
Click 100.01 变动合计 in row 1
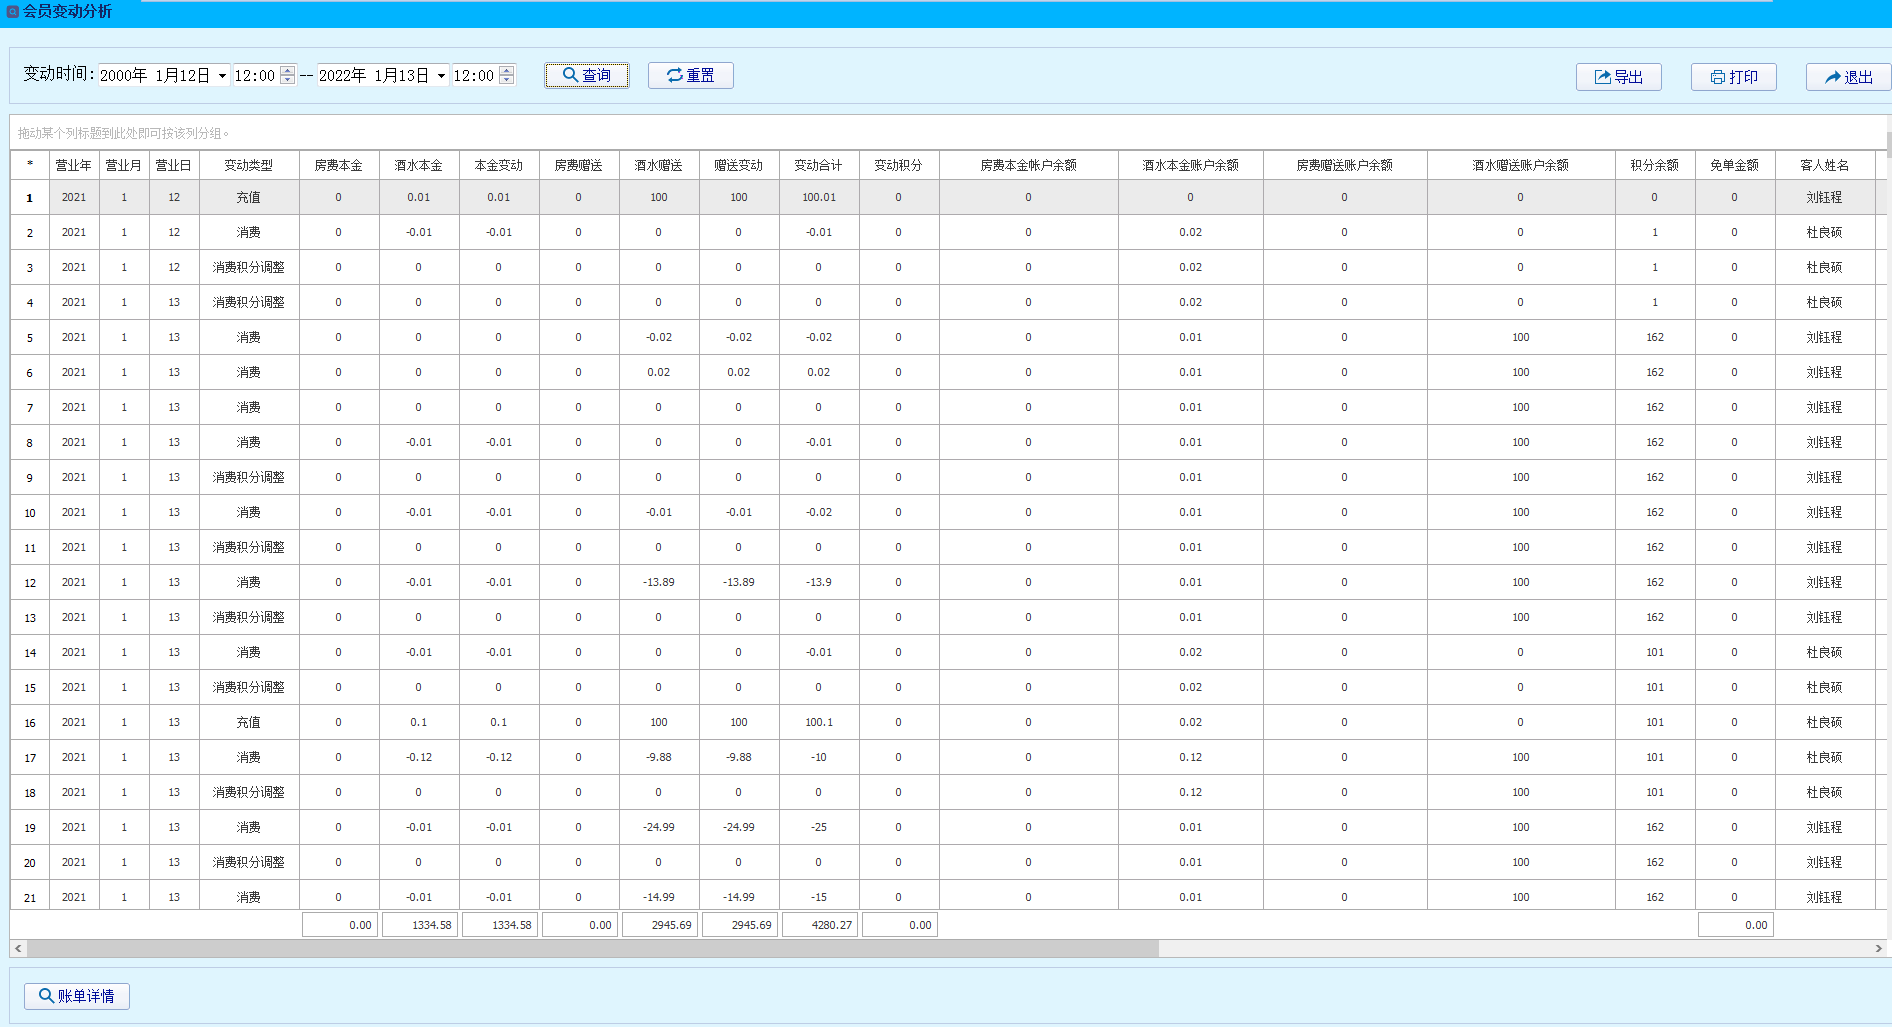819,197
